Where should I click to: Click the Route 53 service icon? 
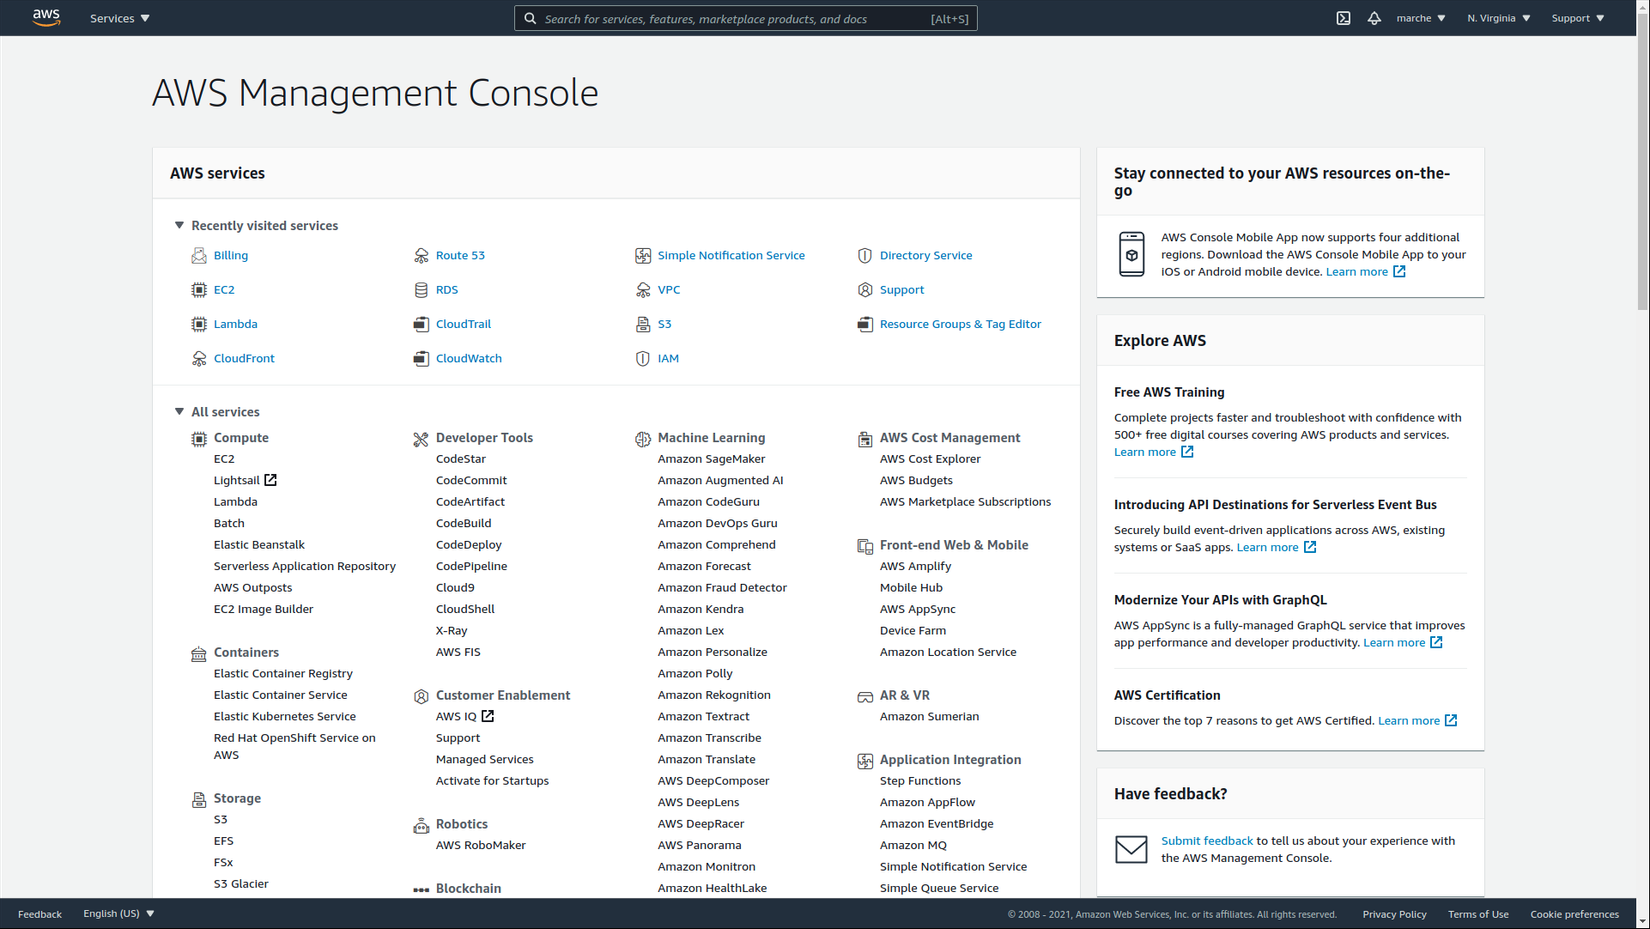click(x=421, y=256)
